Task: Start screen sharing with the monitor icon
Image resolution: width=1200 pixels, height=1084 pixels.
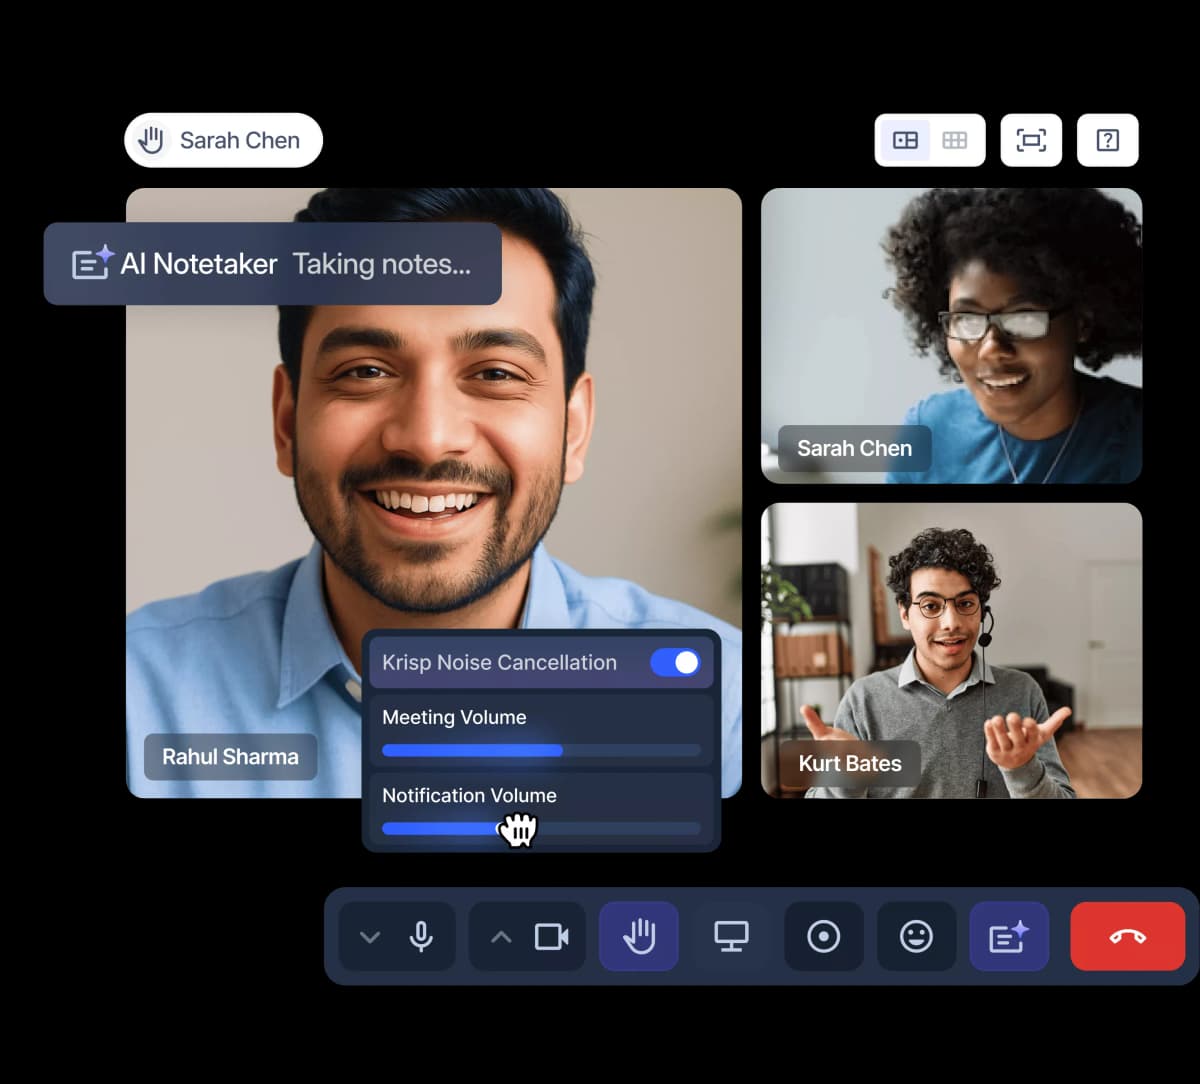Action: [731, 937]
